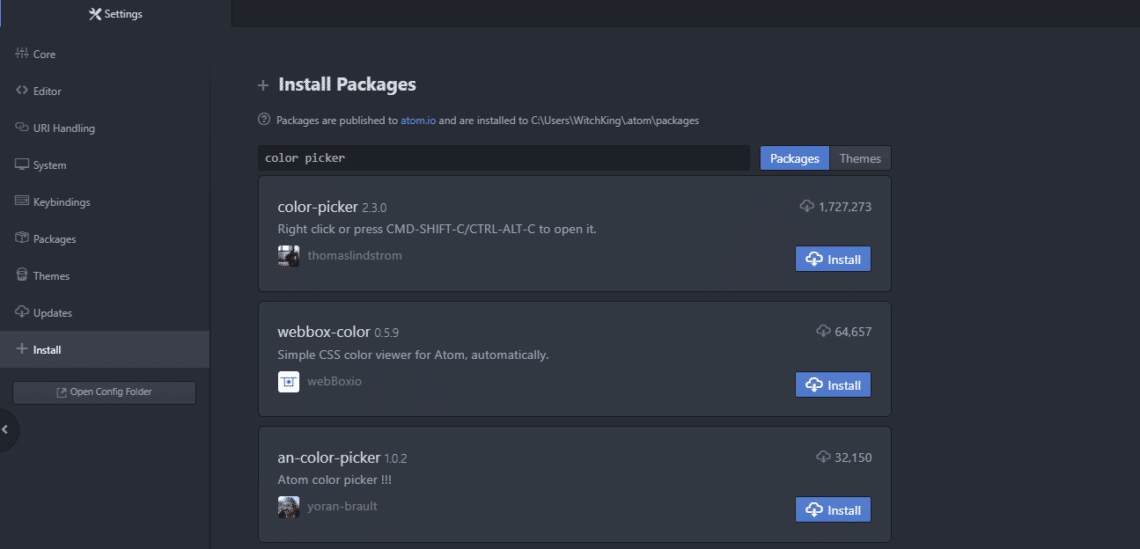Open the Themes sidebar section
The width and height of the screenshot is (1140, 549).
click(105, 276)
